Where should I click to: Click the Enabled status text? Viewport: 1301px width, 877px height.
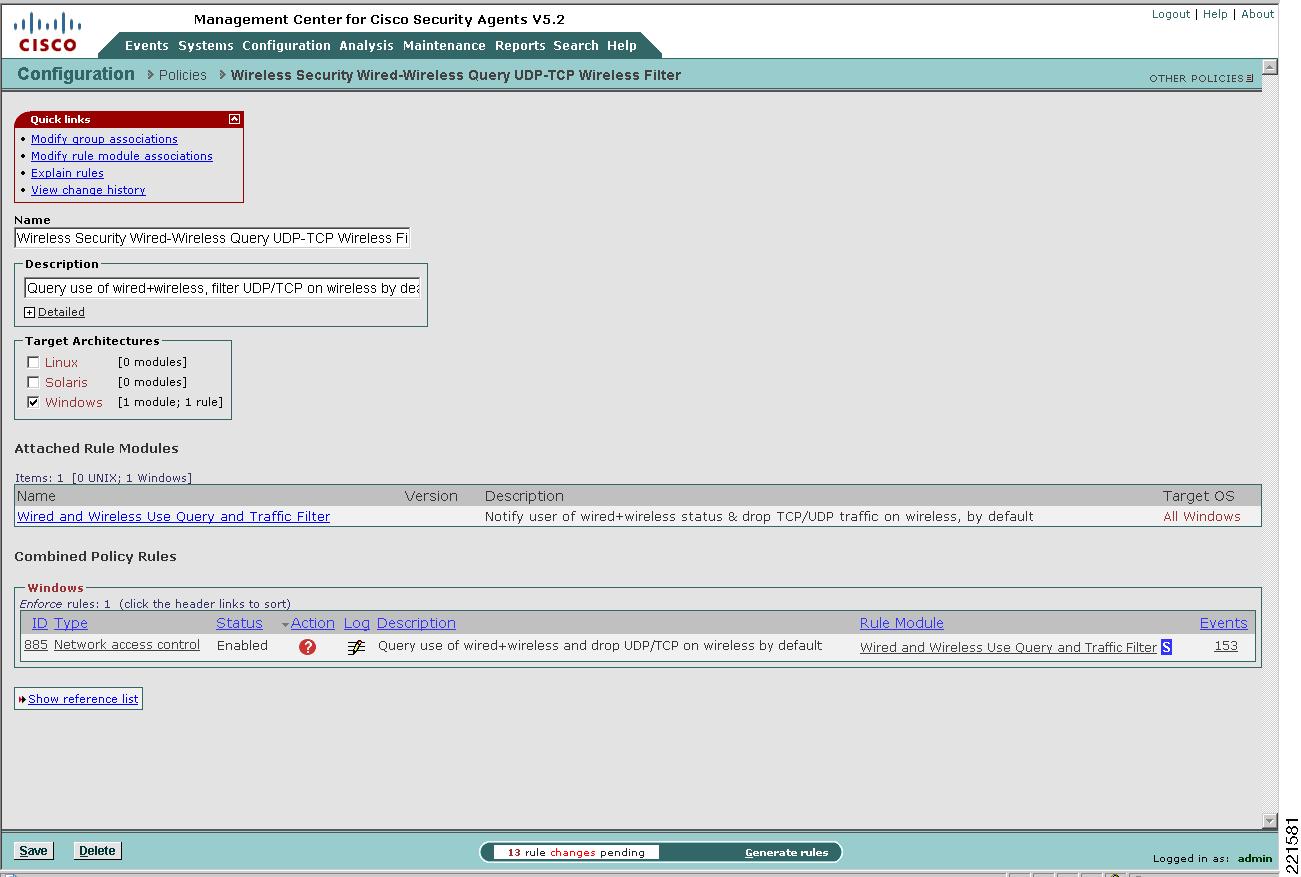[242, 646]
